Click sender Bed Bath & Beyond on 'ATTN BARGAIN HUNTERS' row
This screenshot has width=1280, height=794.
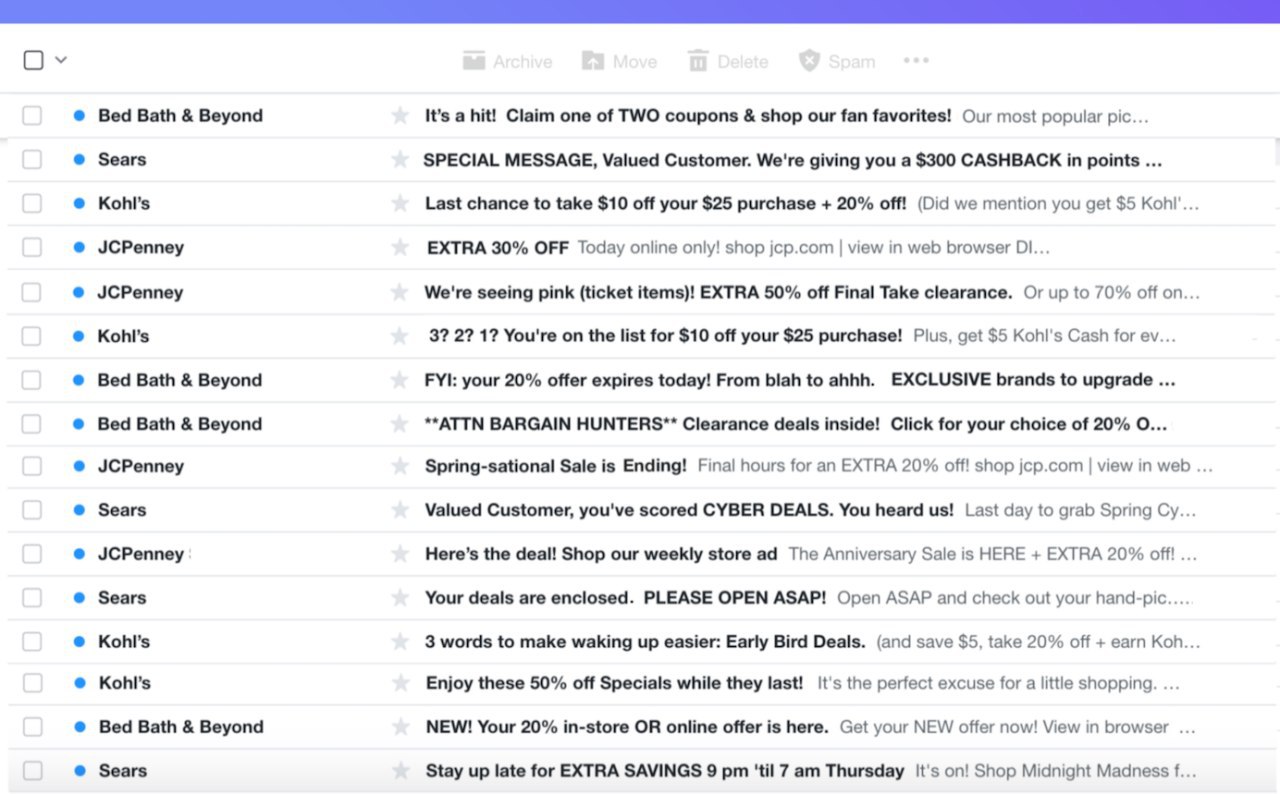(180, 424)
